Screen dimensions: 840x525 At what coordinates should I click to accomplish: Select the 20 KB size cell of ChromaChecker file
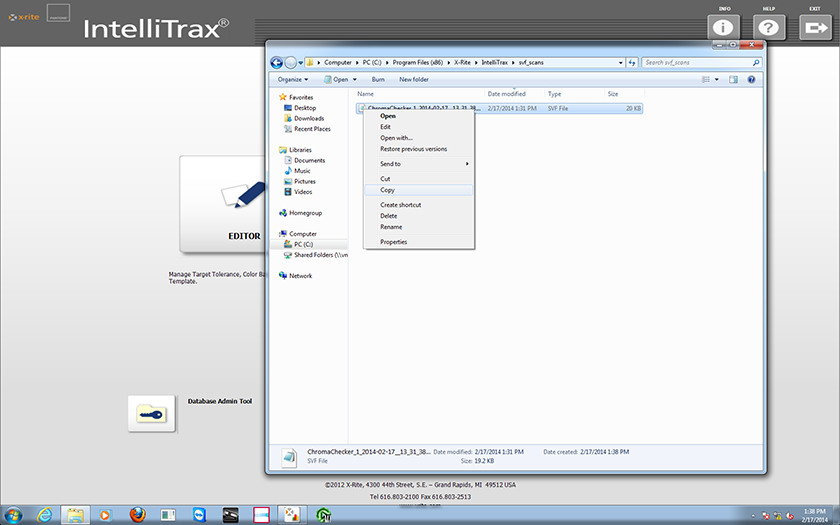(x=633, y=108)
